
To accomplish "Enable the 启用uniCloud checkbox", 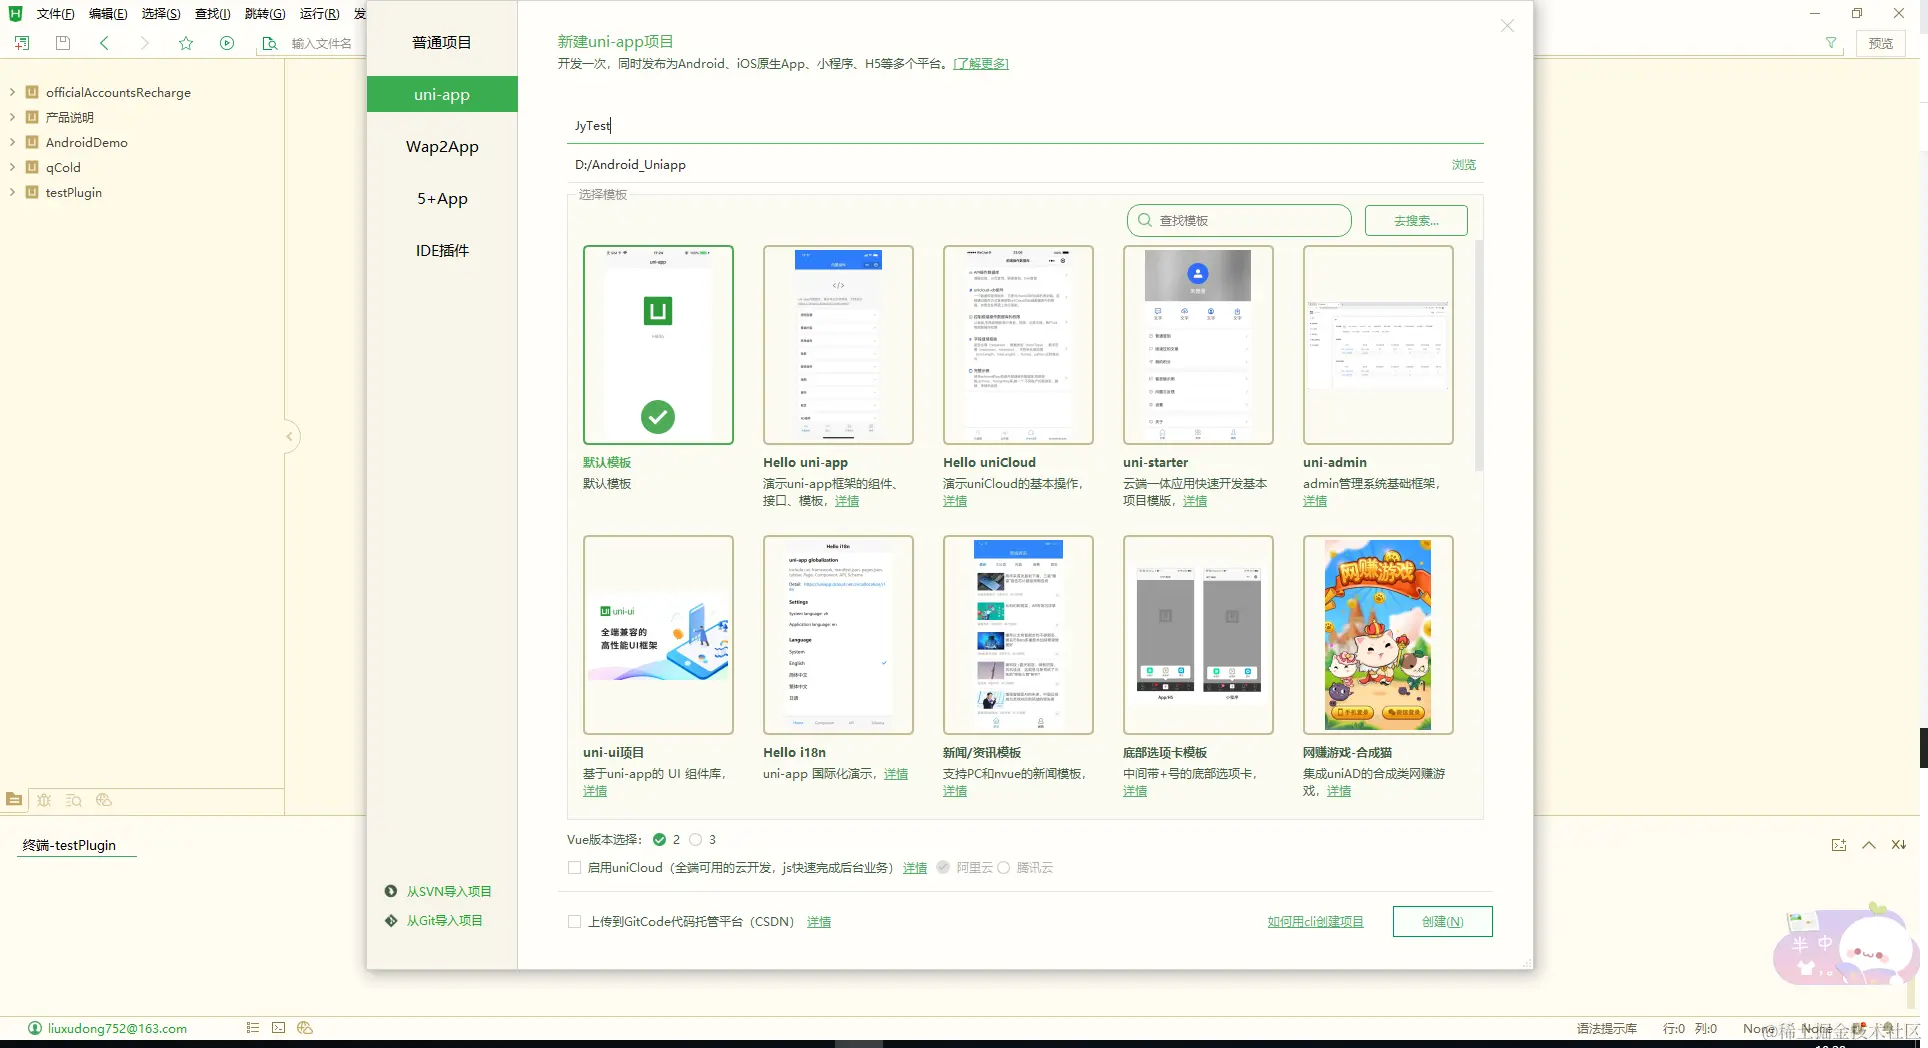I will 574,867.
